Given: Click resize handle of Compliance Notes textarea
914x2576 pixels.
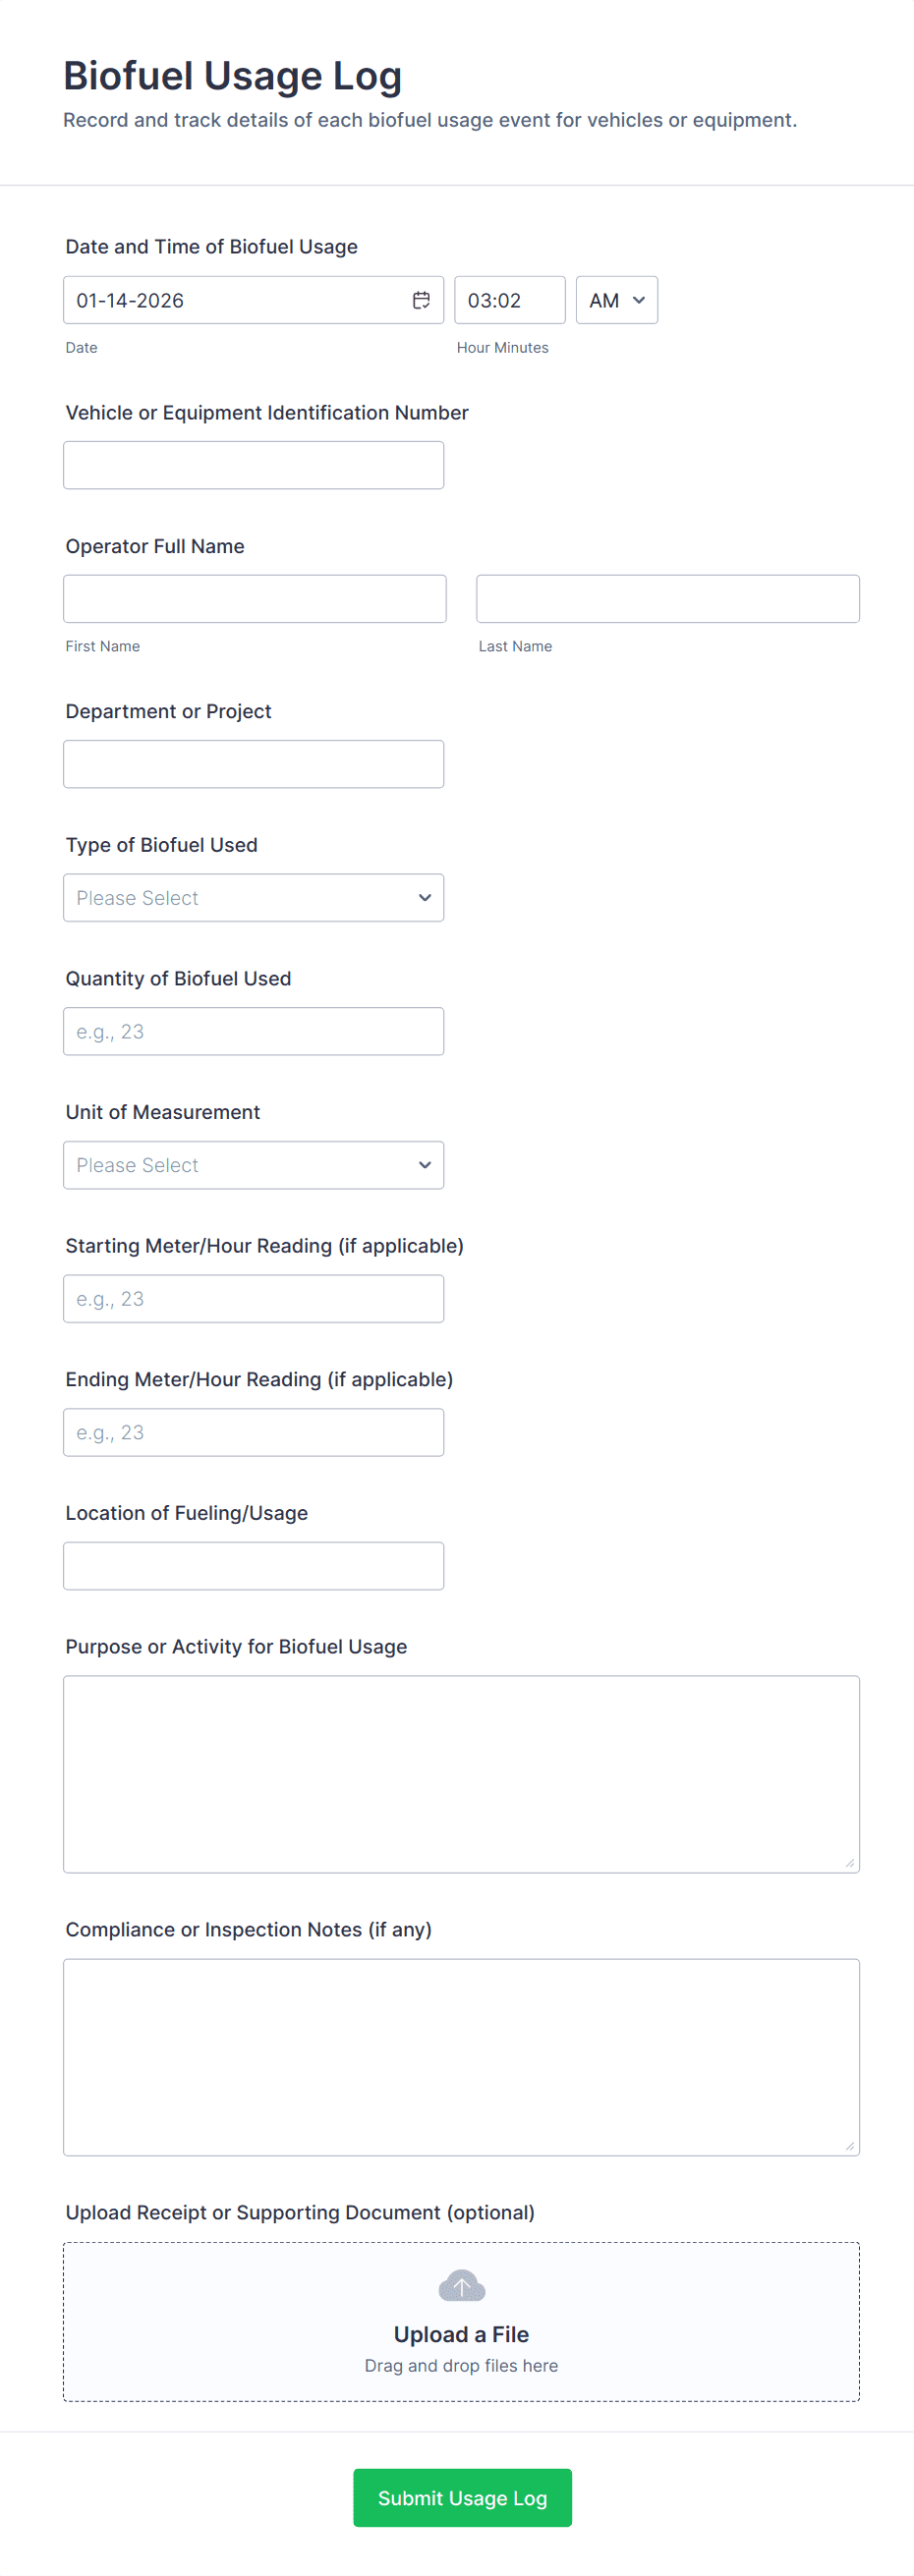Looking at the screenshot, I should (849, 2145).
